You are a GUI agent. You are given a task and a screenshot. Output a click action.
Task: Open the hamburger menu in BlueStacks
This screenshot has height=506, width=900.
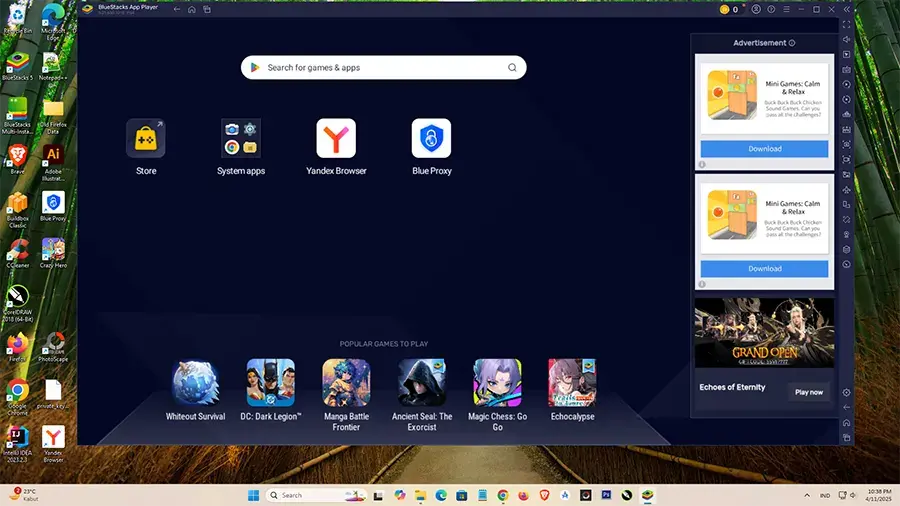tap(786, 9)
